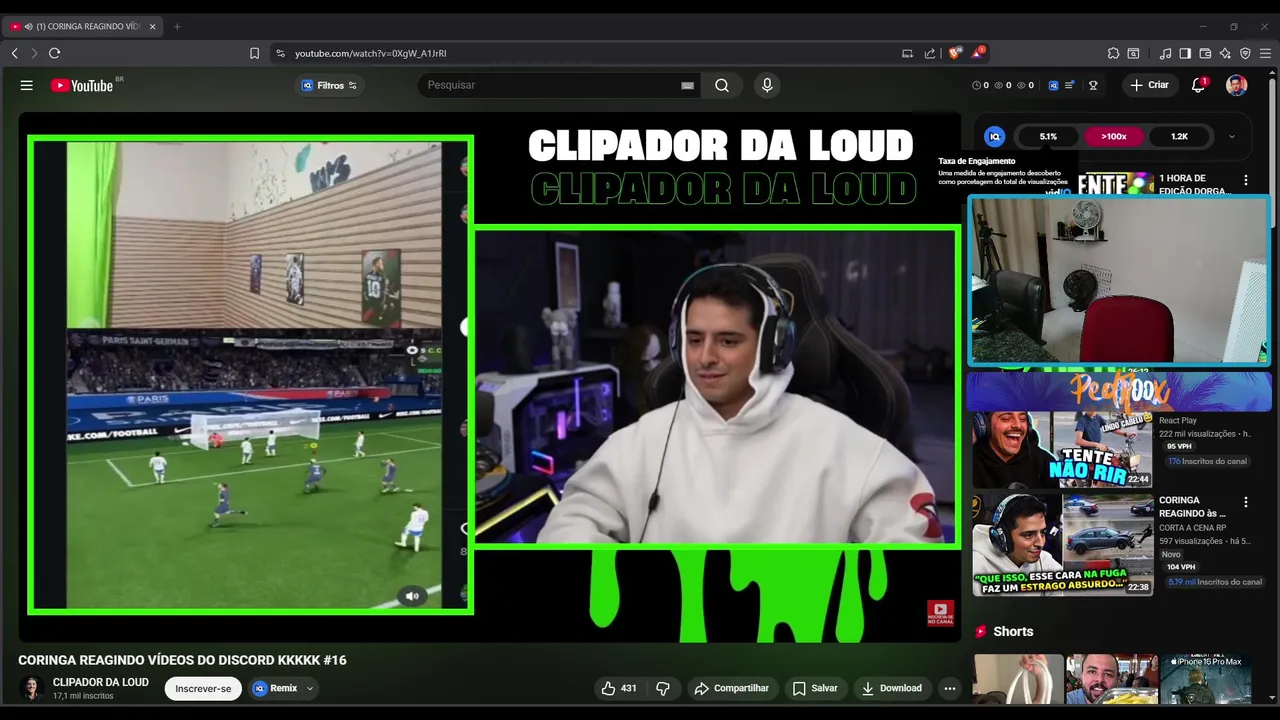Click vidIQ round logo in stats panel
The image size is (1280, 720).
pos(995,136)
